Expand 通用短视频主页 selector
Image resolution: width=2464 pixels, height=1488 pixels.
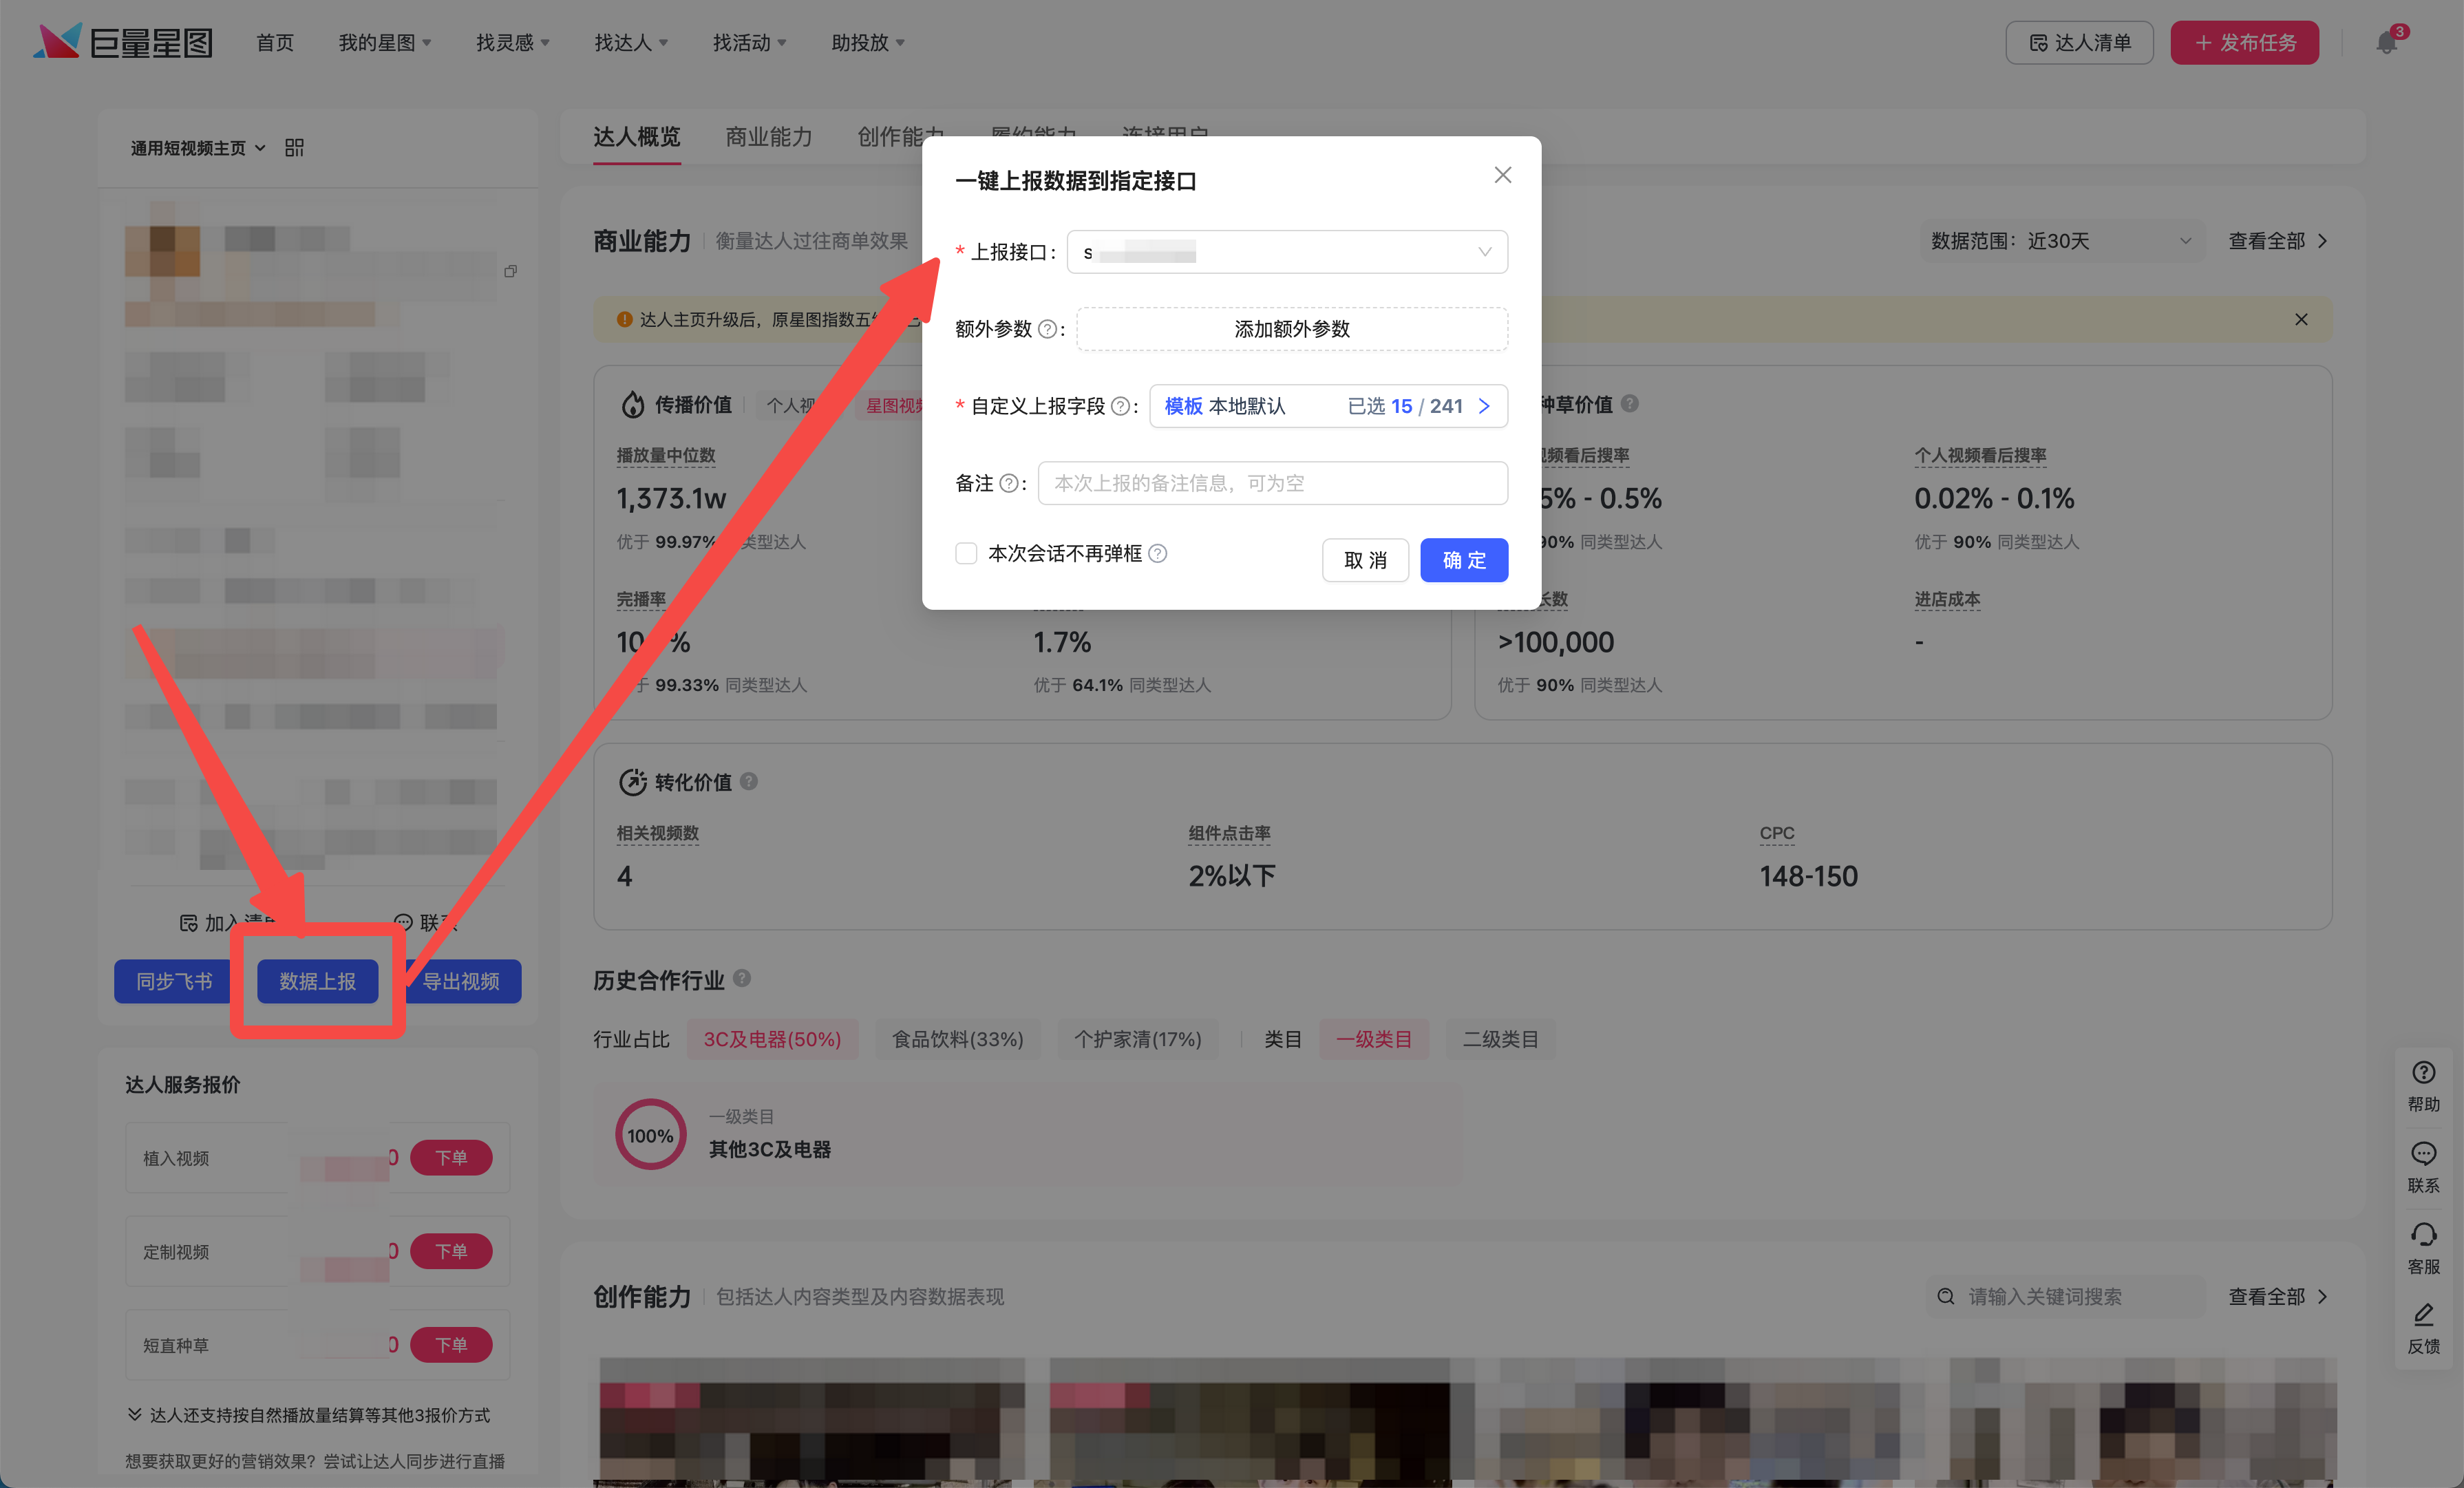coord(198,148)
